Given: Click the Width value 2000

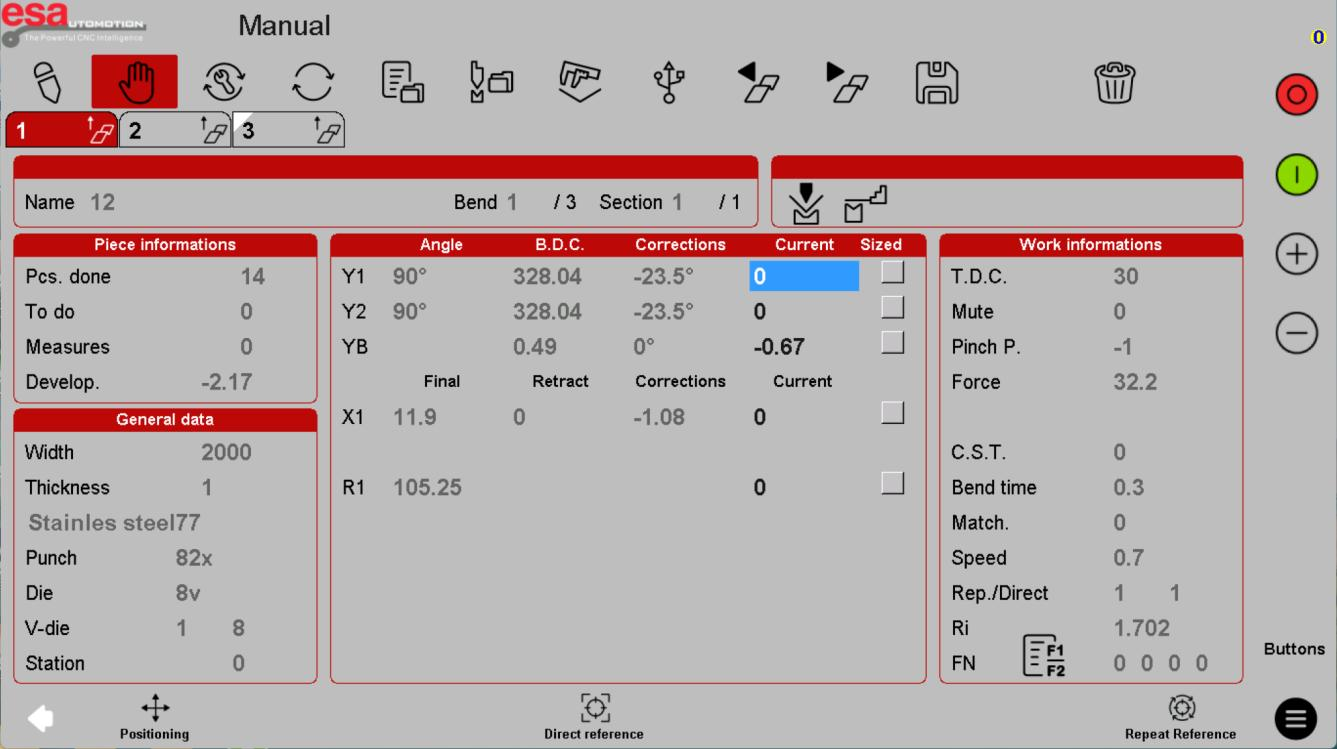Looking at the screenshot, I should tap(226, 452).
